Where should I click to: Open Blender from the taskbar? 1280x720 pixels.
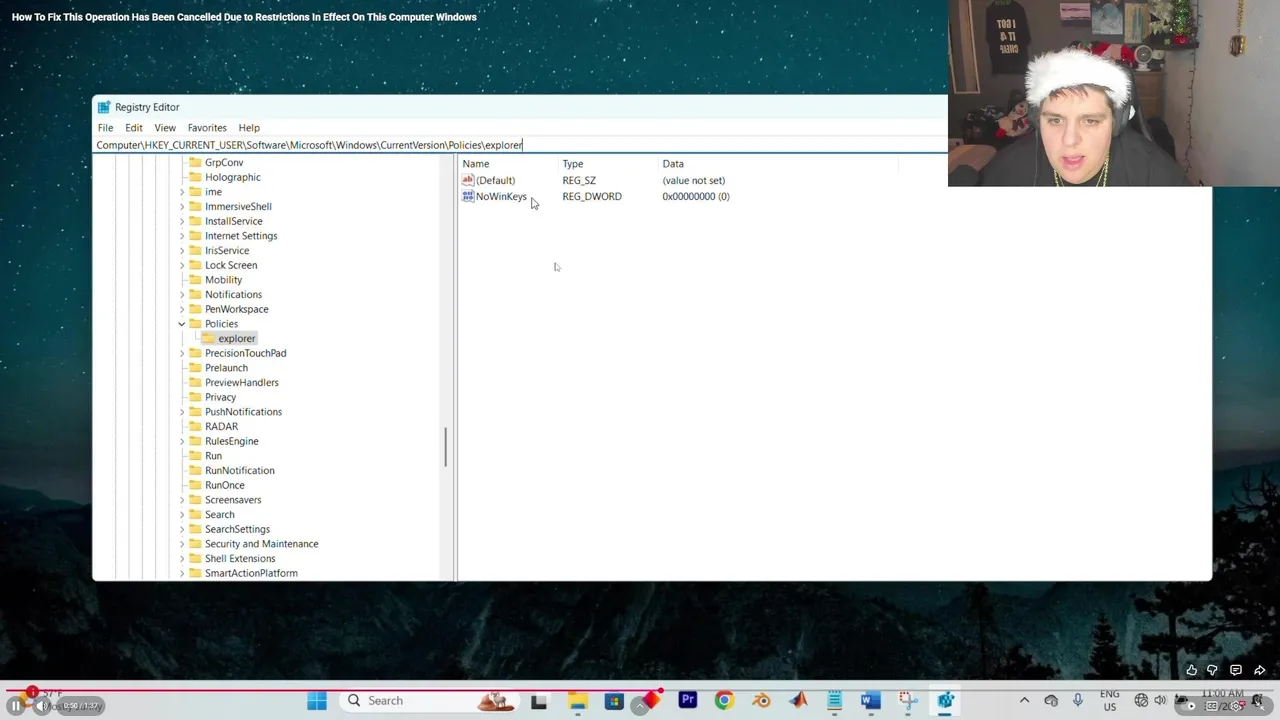[761, 701]
